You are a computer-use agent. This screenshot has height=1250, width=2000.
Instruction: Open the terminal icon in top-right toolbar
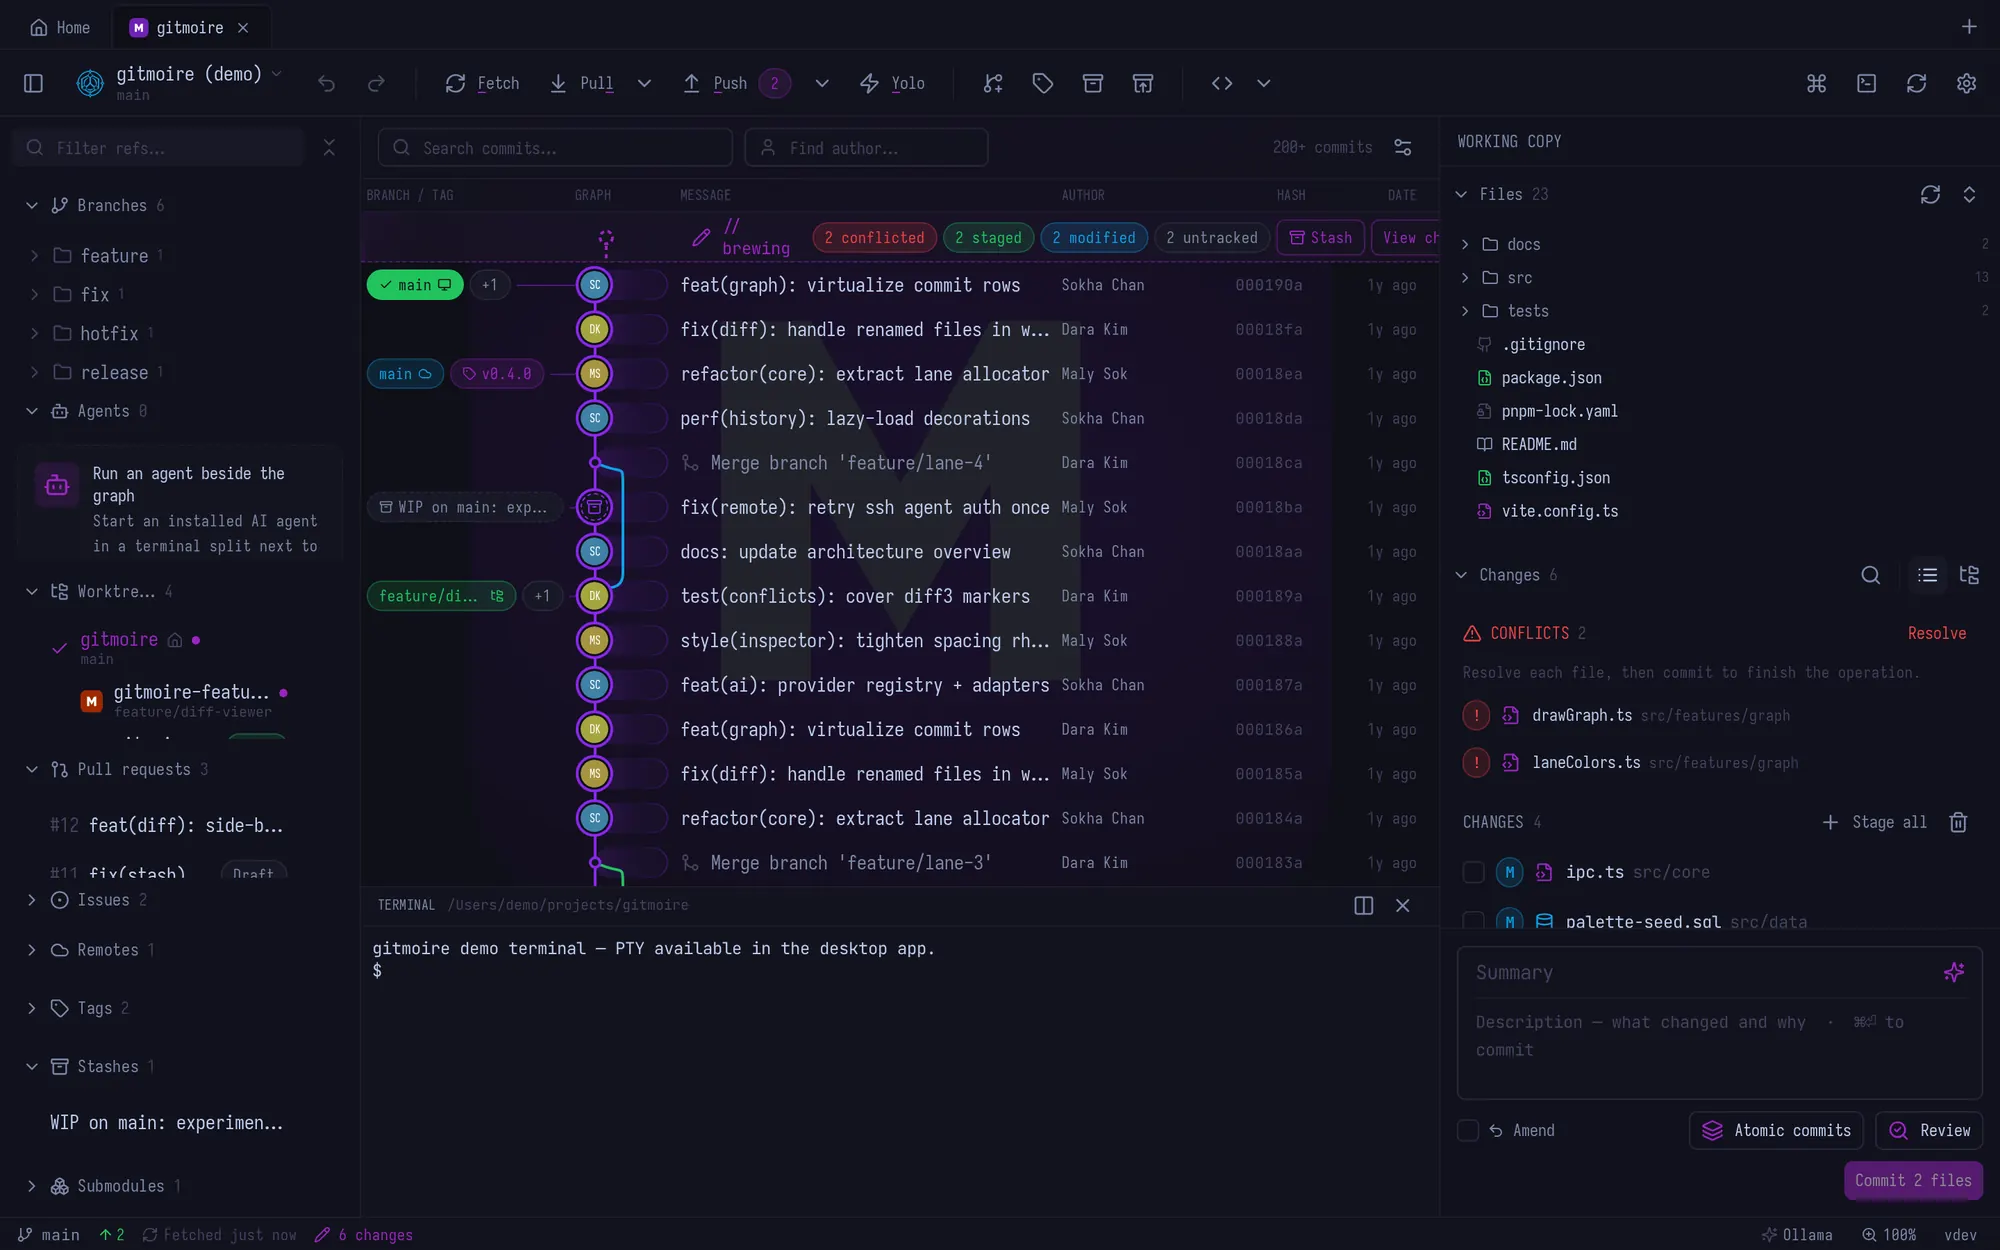click(1866, 83)
